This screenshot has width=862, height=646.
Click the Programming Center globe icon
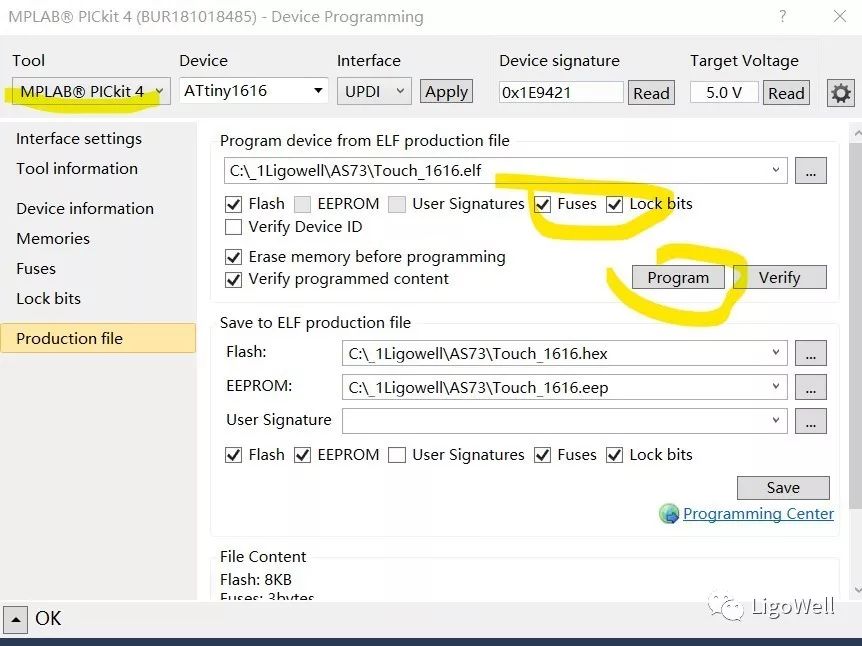pos(669,514)
